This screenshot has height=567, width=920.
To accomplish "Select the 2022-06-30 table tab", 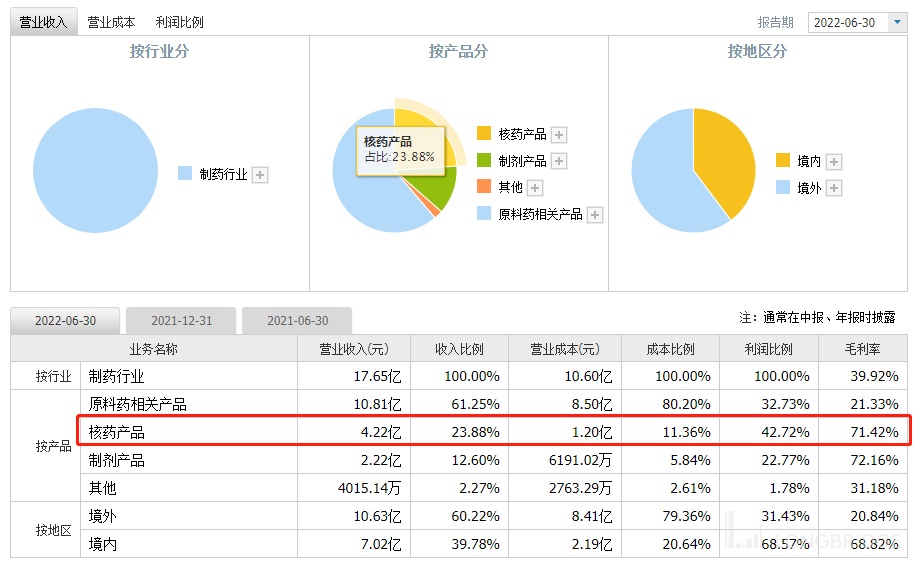I will [x=65, y=321].
